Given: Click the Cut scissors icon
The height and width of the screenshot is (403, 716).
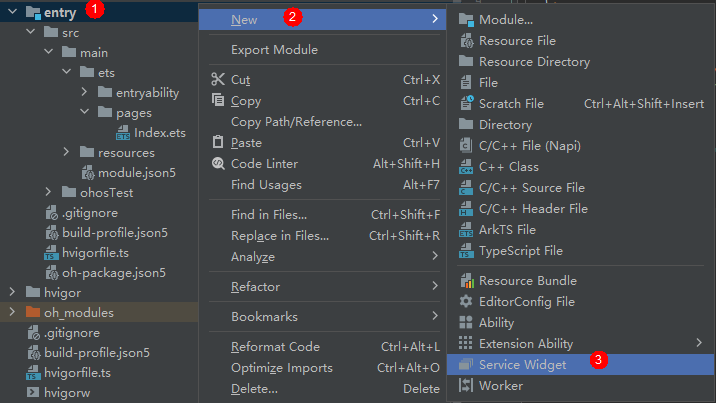Looking at the screenshot, I should tap(218, 79).
